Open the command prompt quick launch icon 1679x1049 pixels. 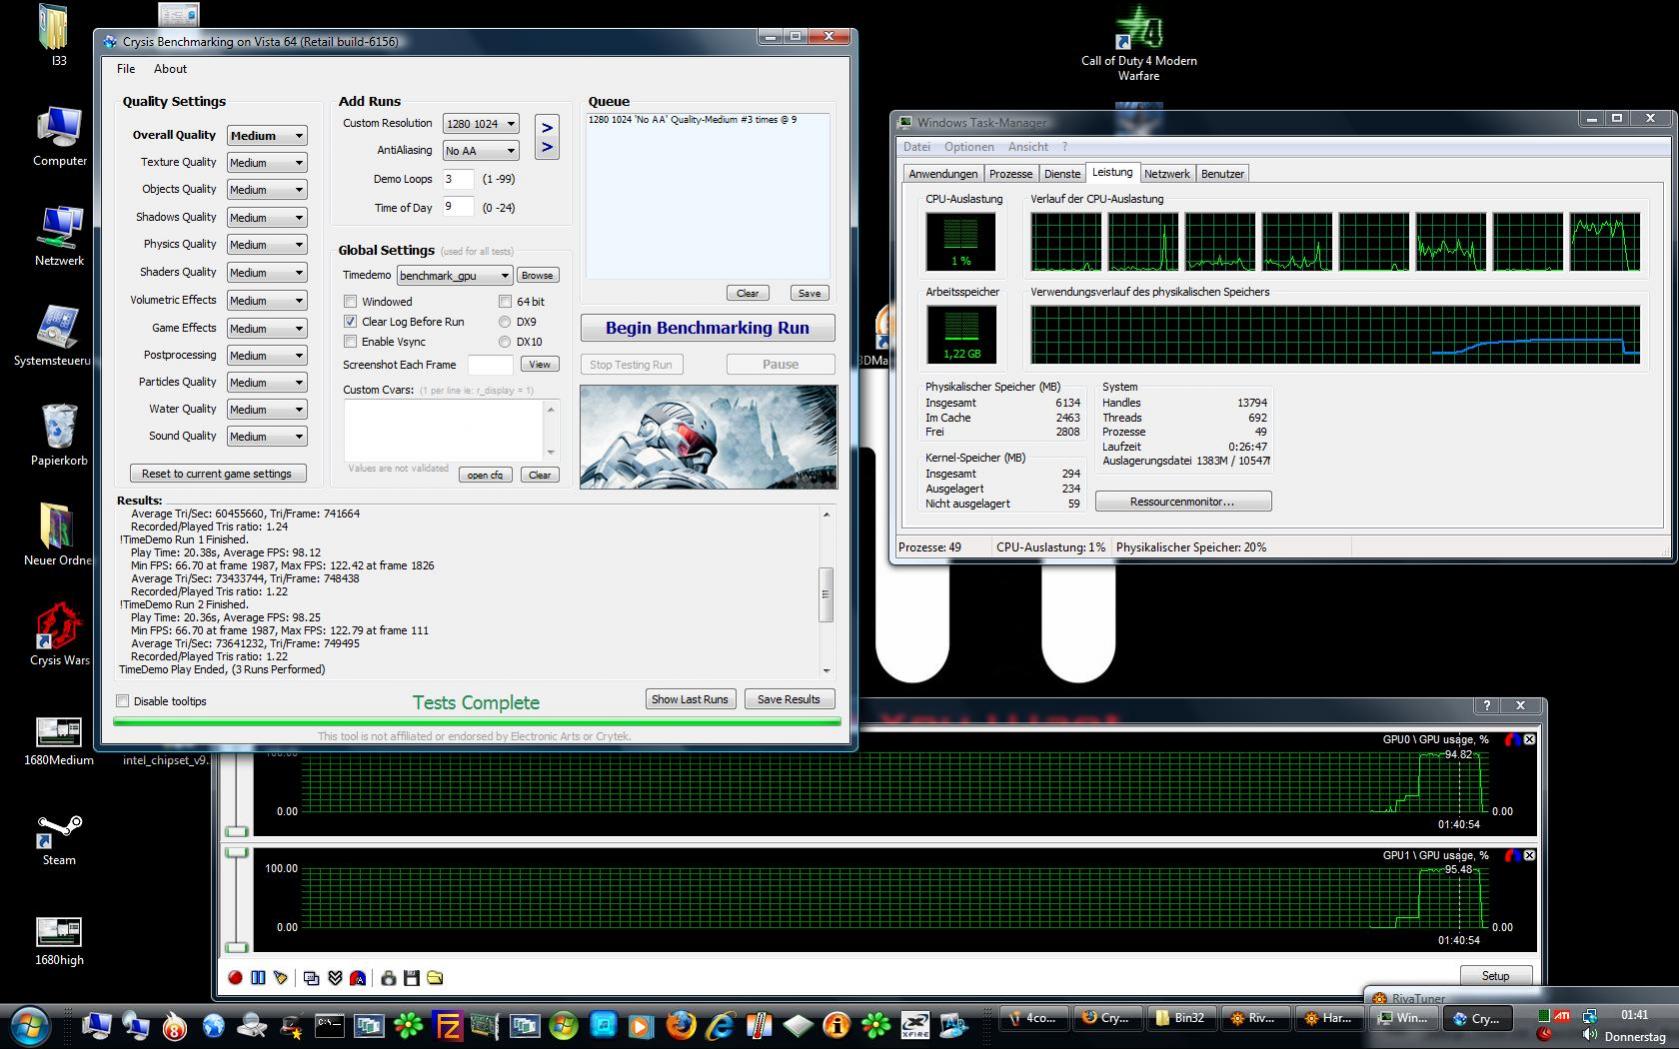point(330,1025)
